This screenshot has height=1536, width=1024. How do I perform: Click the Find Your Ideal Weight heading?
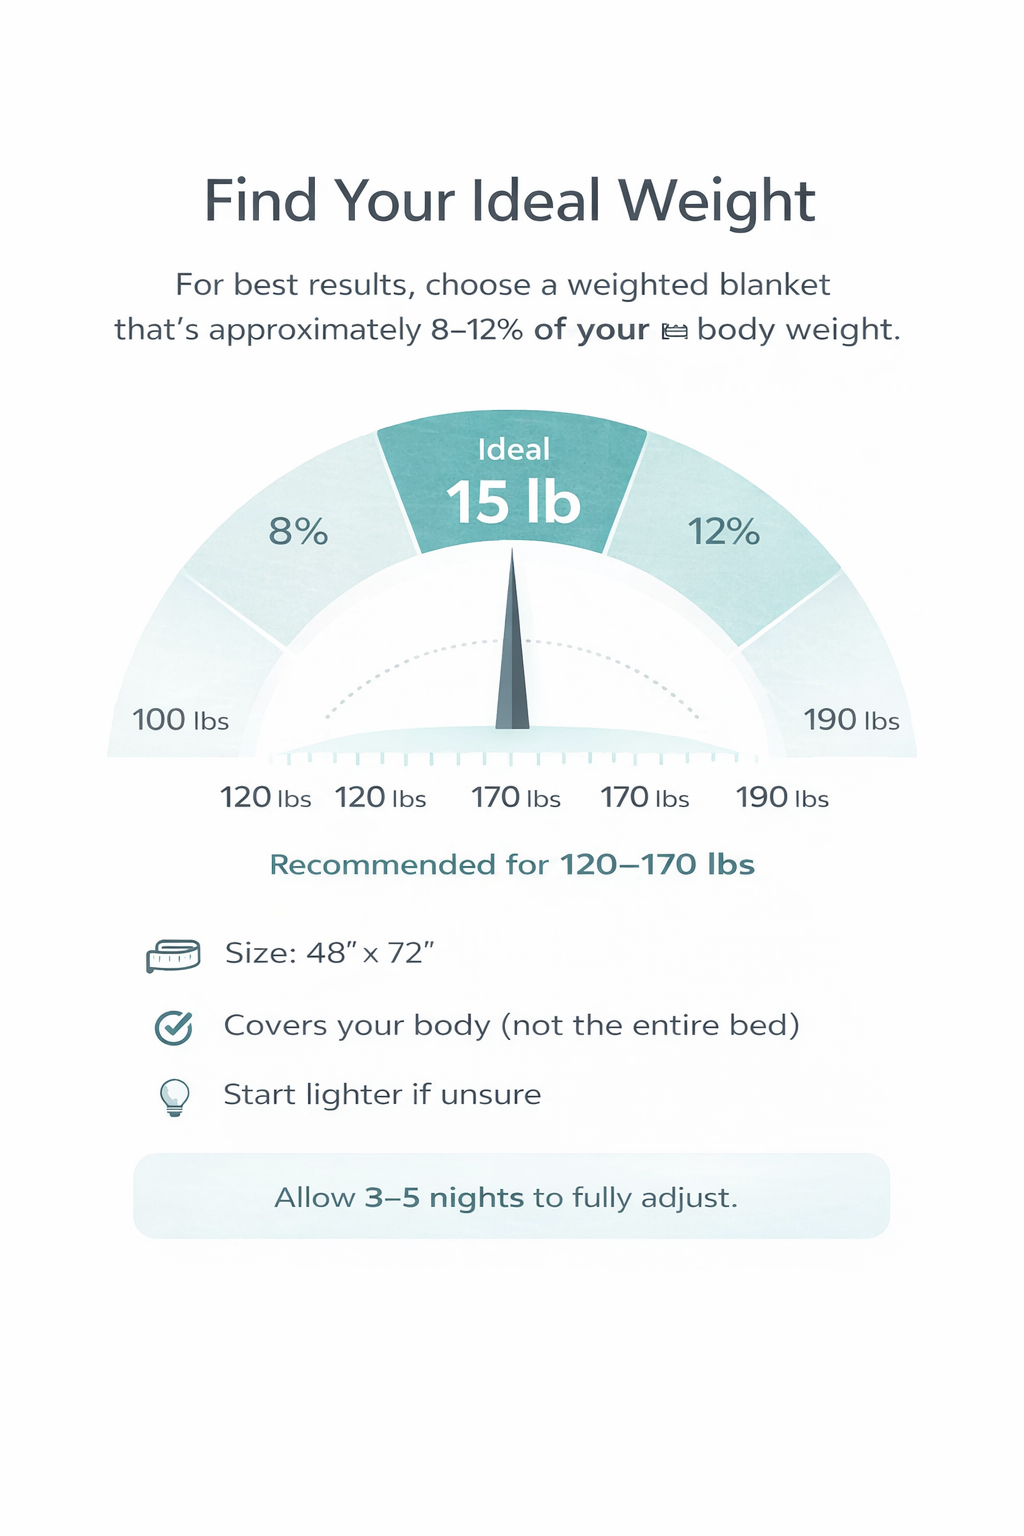pos(510,201)
